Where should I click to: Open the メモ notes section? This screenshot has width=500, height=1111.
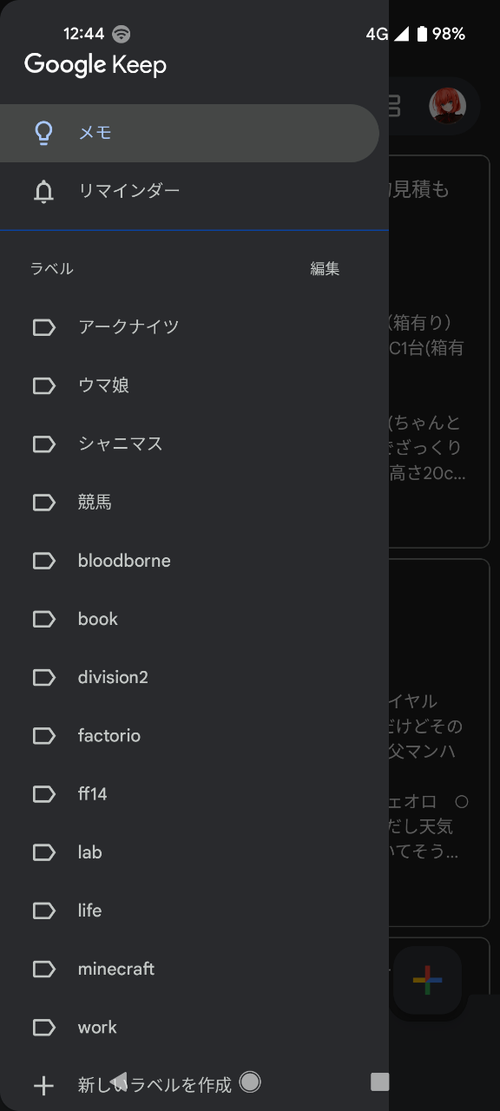pyautogui.click(x=189, y=133)
